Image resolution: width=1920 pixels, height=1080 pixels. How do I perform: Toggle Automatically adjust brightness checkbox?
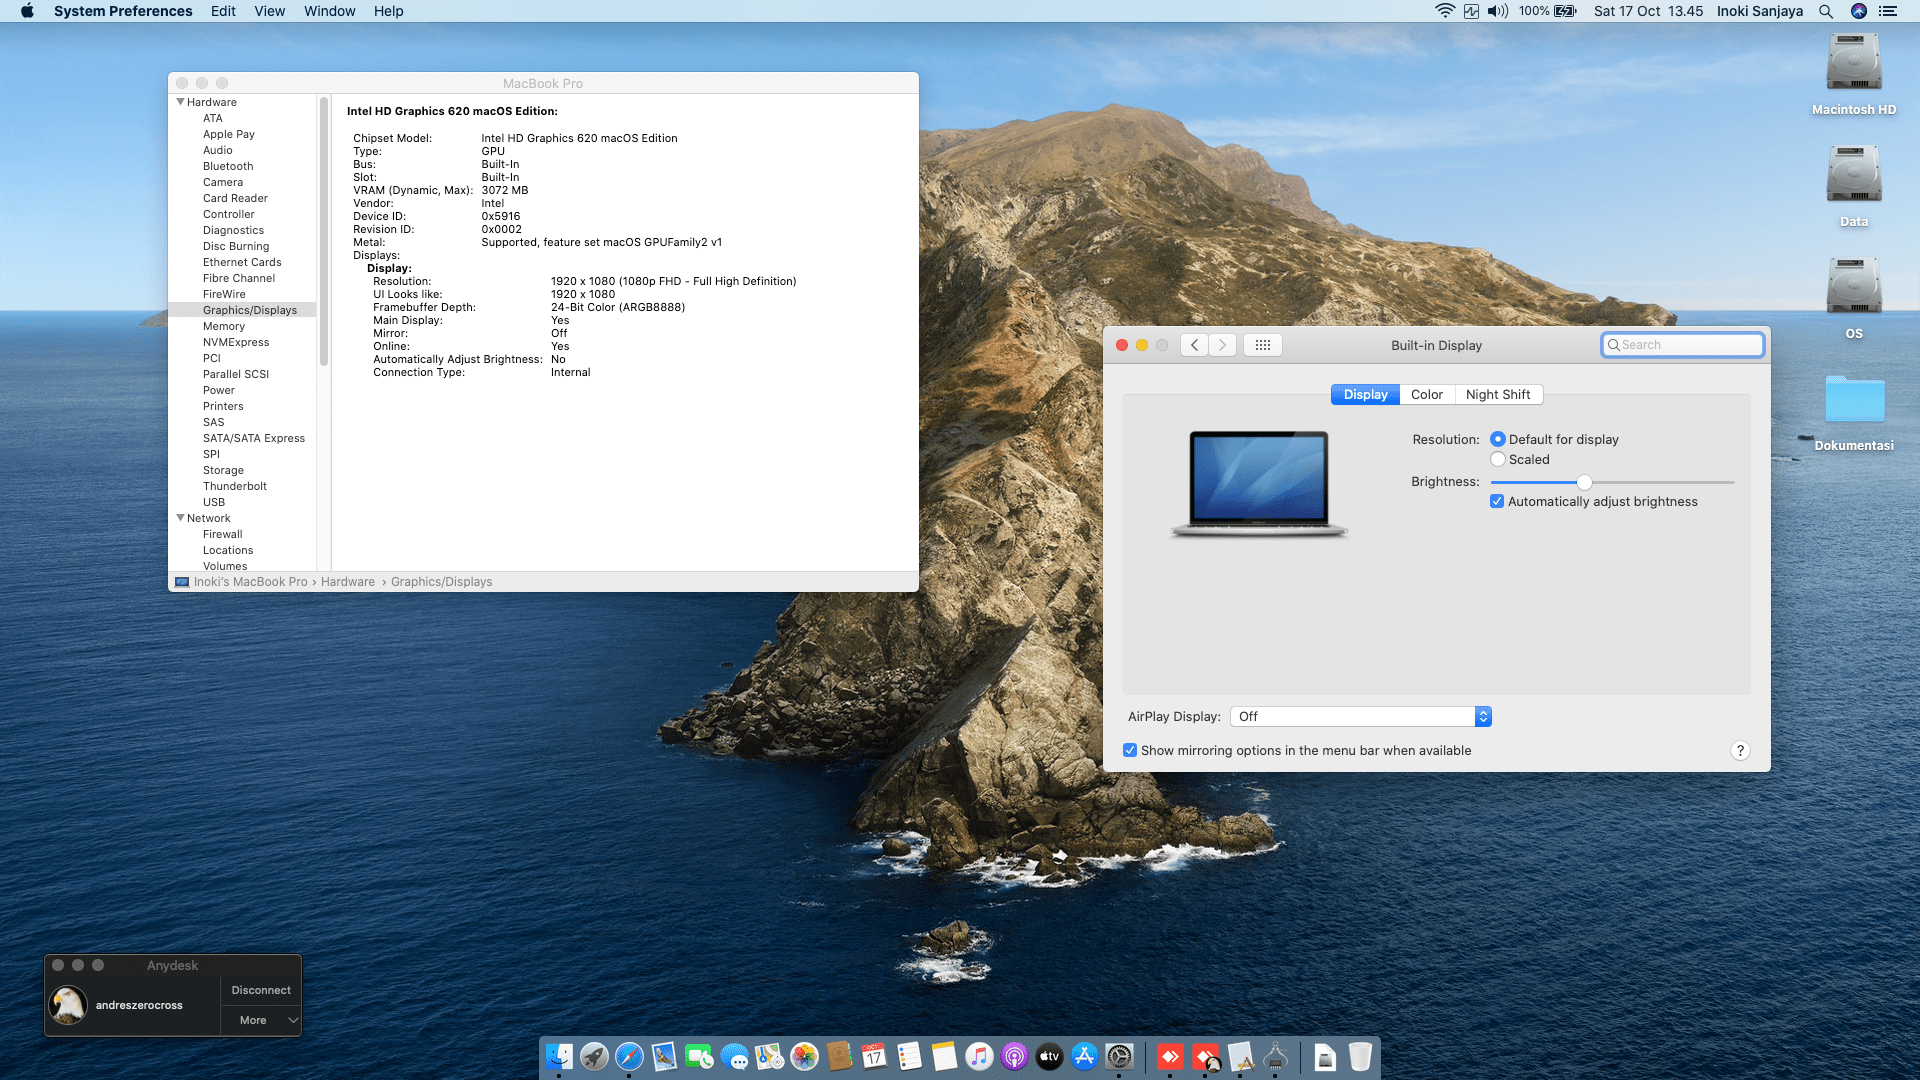(1497, 501)
